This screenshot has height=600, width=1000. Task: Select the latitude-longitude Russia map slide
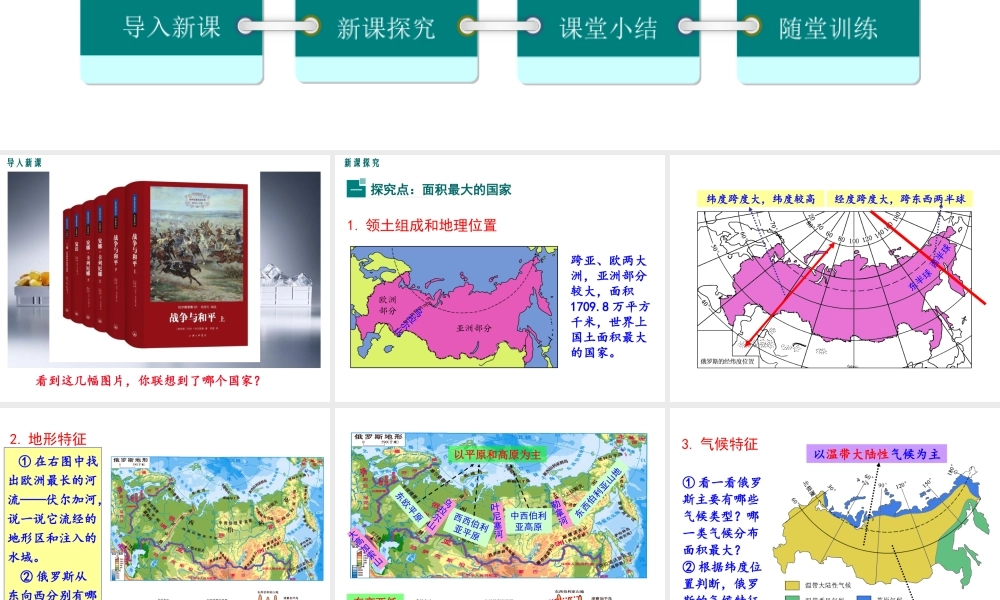[835, 278]
